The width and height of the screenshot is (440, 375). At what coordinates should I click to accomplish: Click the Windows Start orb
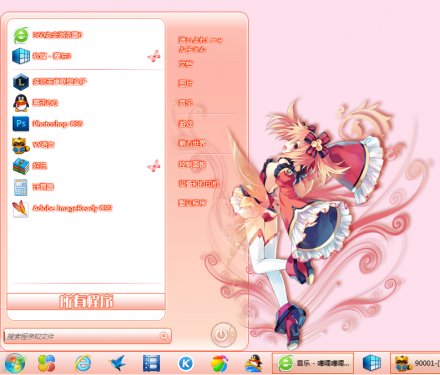(x=15, y=363)
